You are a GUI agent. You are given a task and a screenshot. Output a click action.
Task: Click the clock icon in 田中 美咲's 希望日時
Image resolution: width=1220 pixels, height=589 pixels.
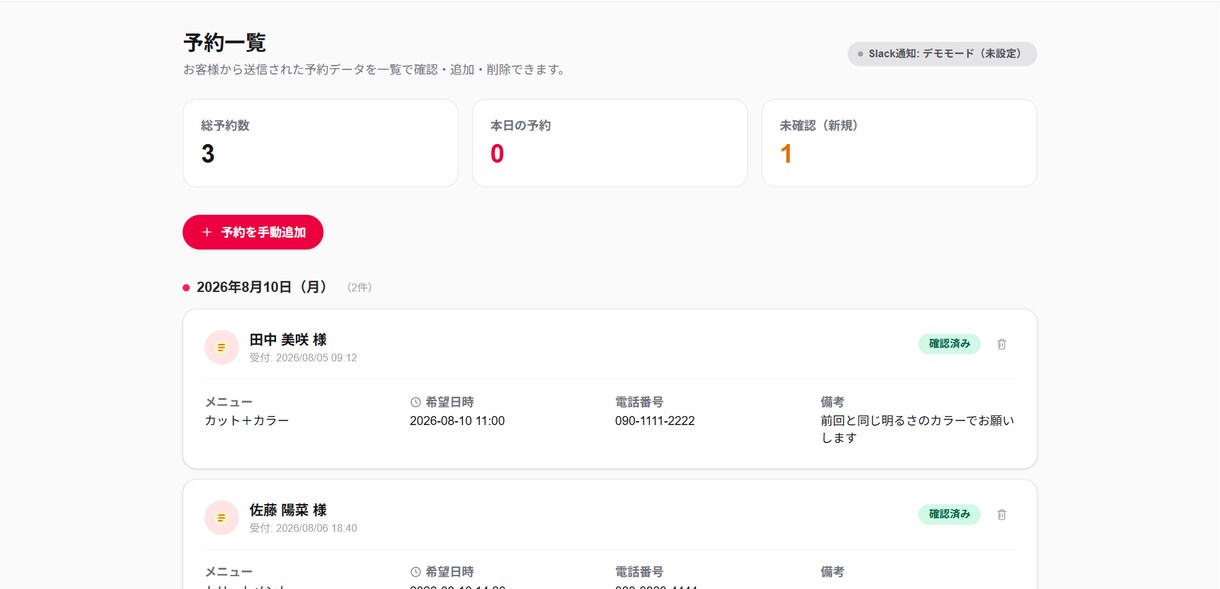coord(416,402)
